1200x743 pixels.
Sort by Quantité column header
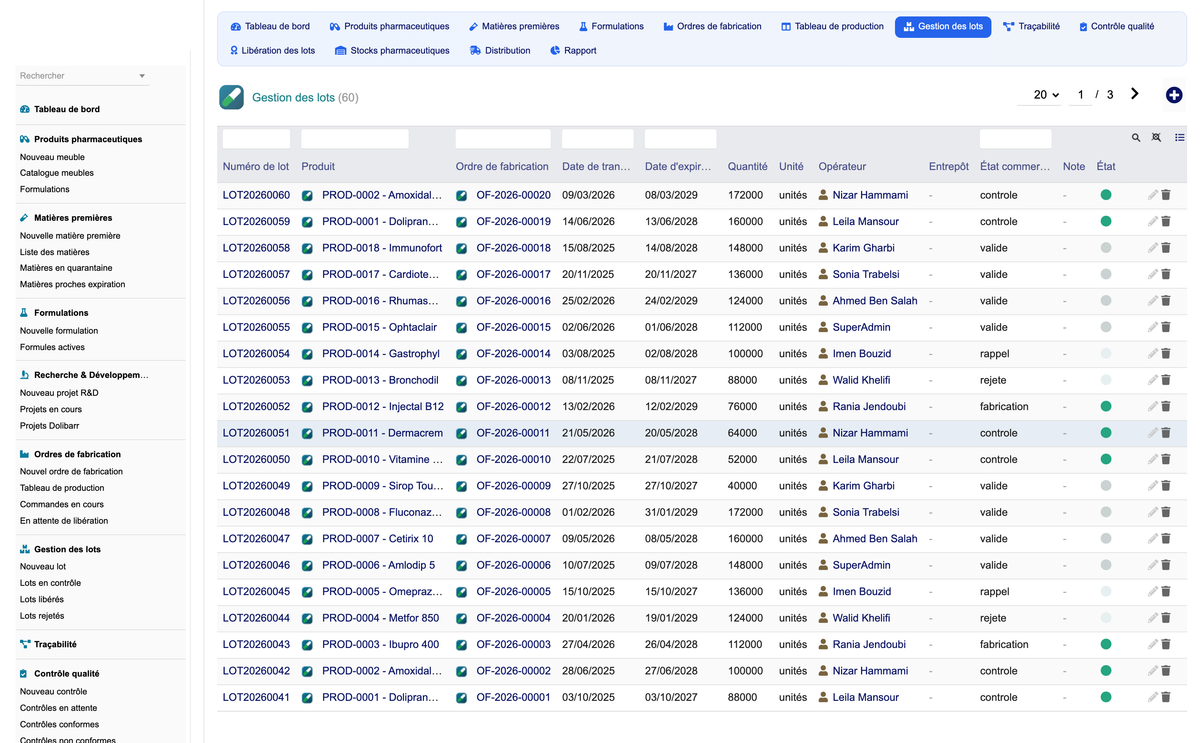coord(748,167)
